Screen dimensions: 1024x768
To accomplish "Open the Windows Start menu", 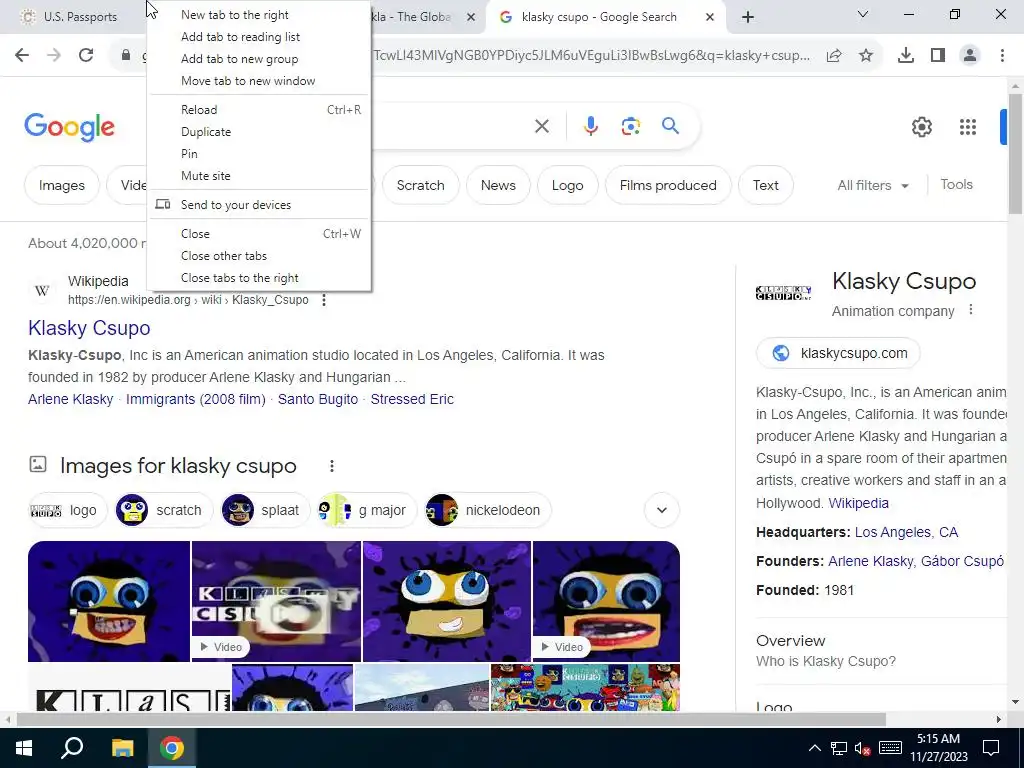I will point(24,748).
